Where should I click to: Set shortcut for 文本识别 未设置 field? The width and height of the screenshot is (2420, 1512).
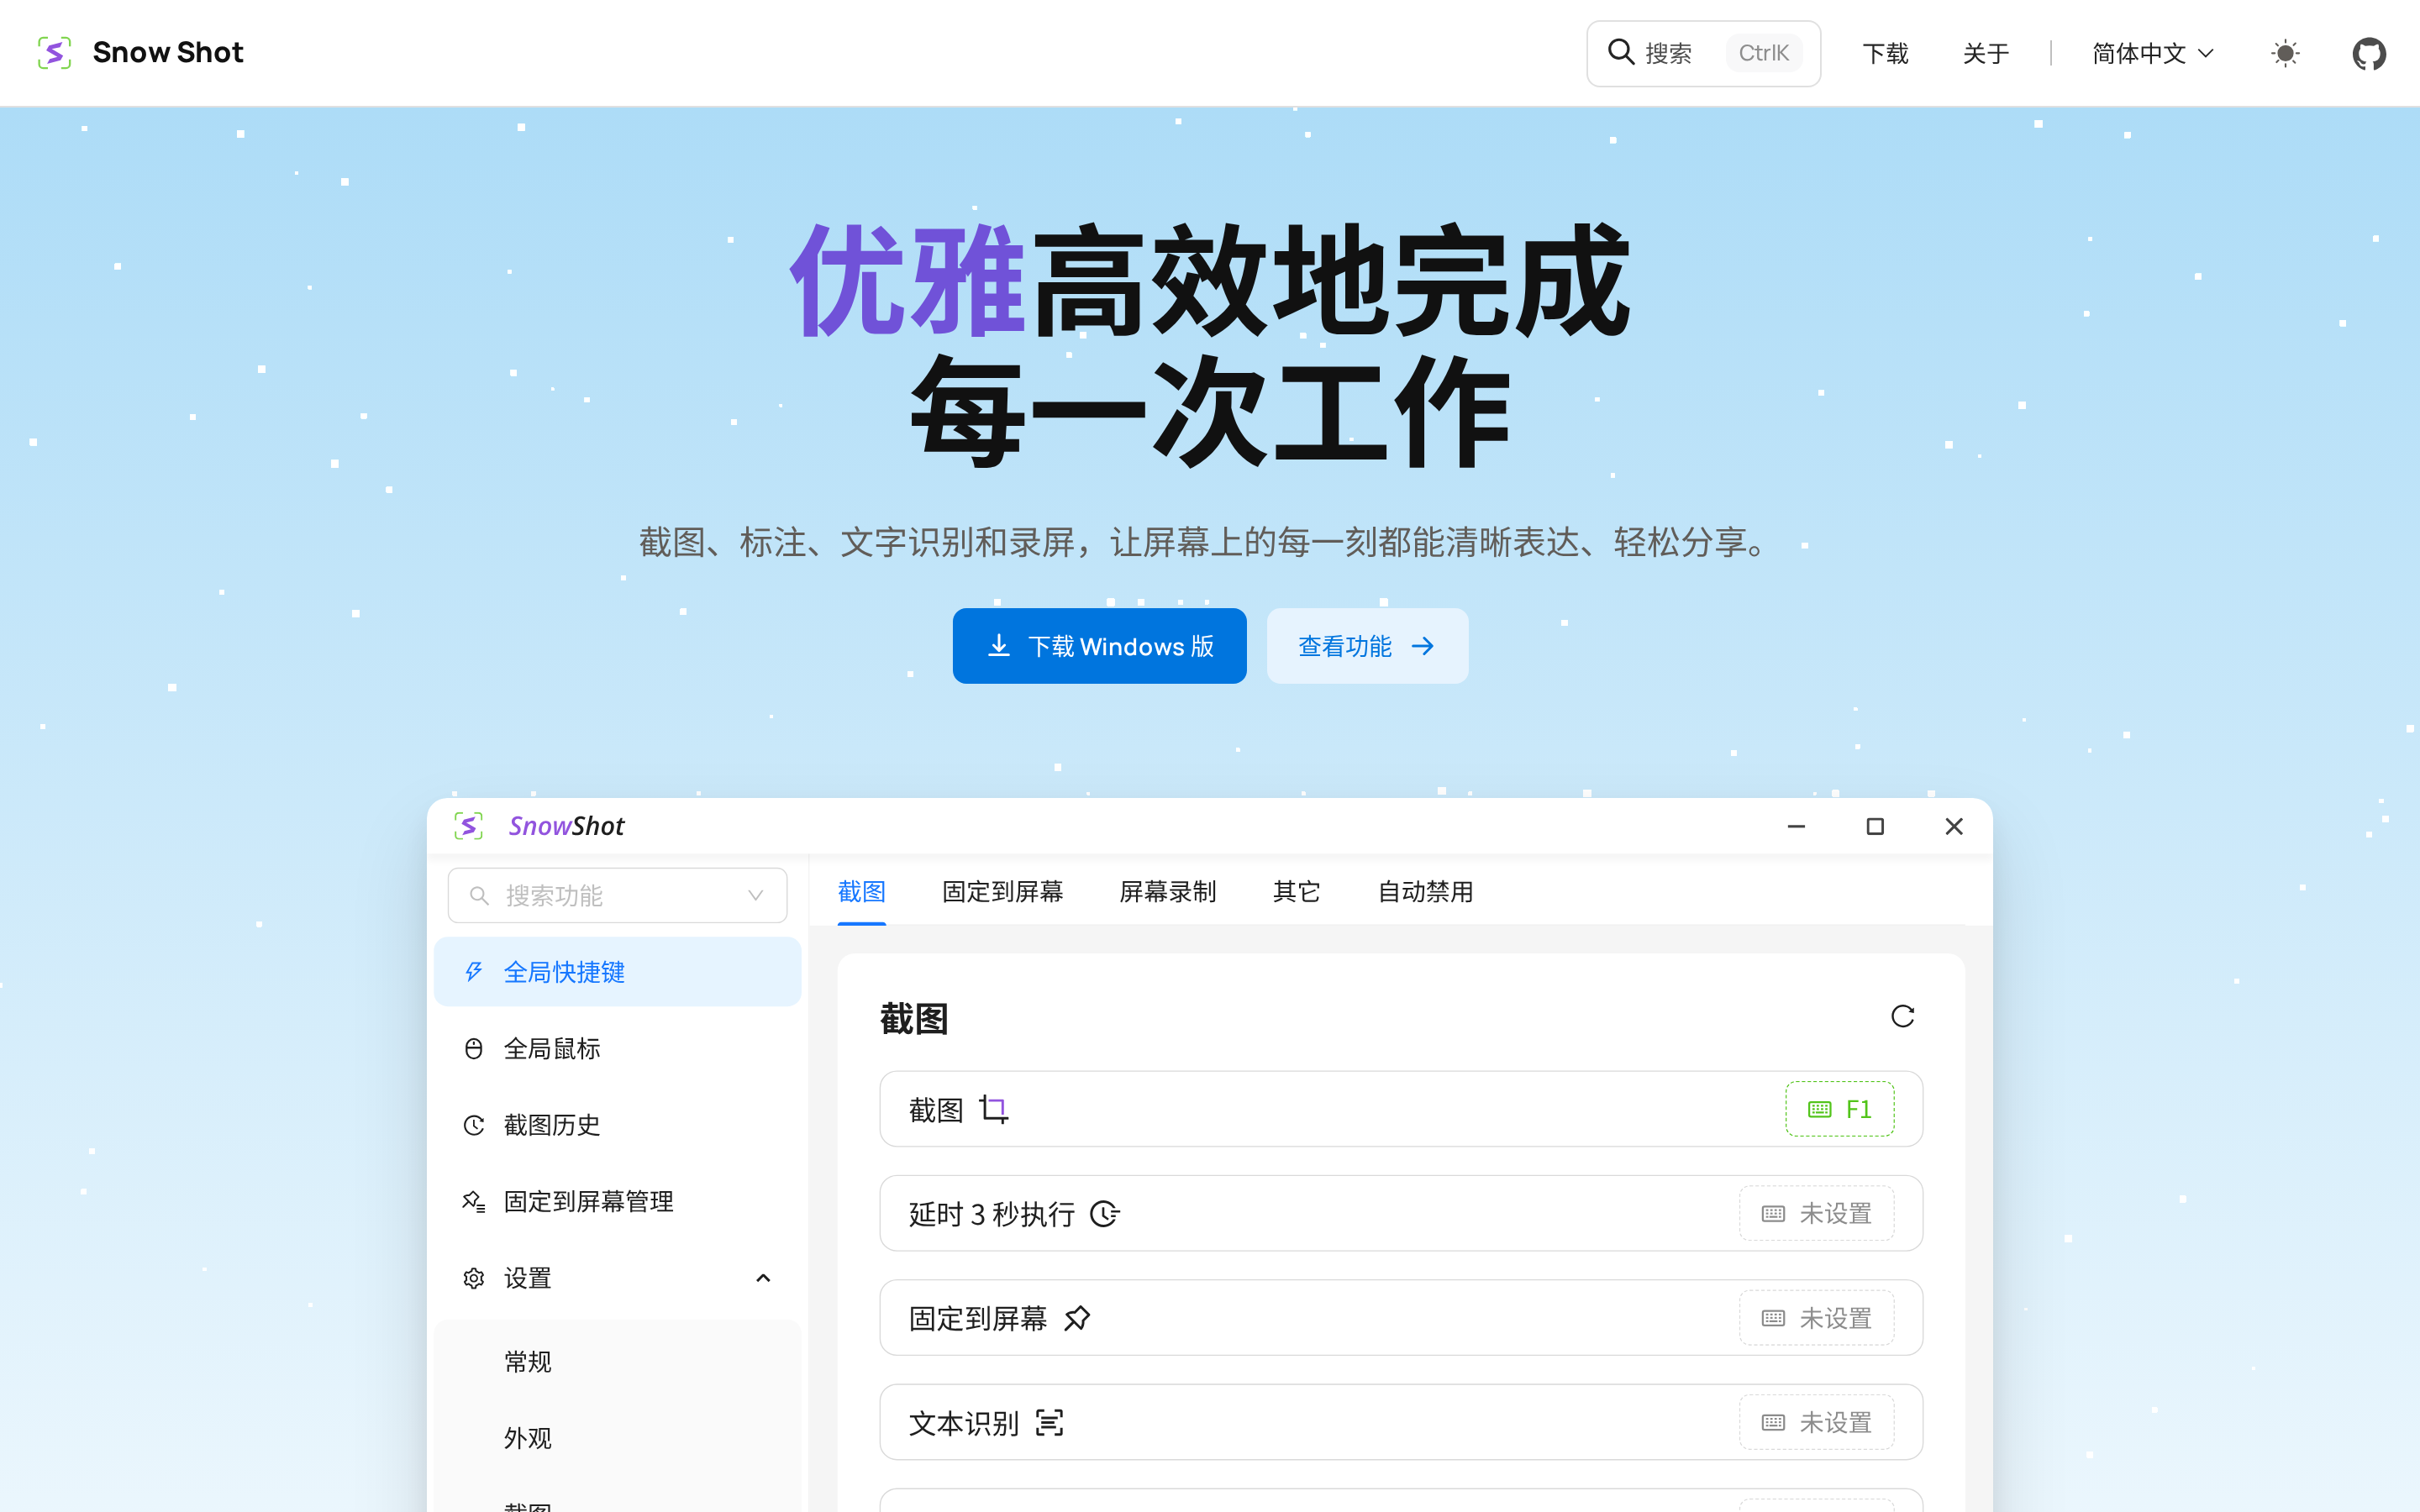(1816, 1423)
